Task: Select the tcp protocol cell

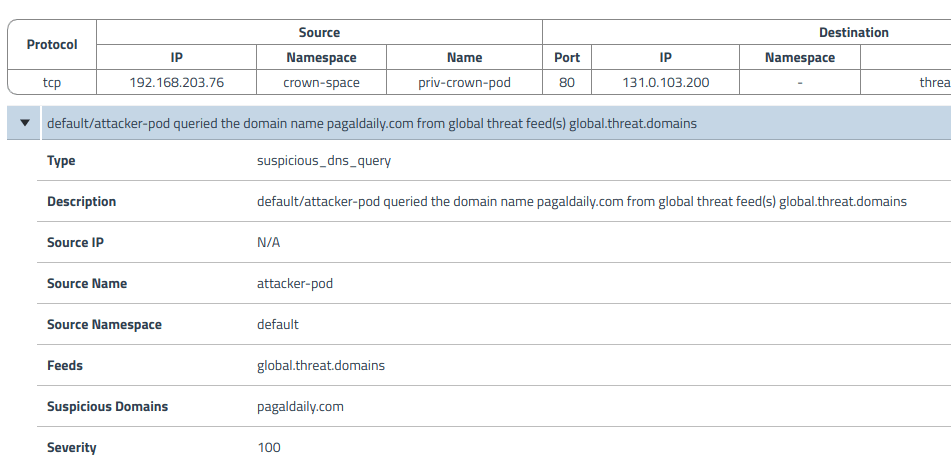Action: (52, 83)
